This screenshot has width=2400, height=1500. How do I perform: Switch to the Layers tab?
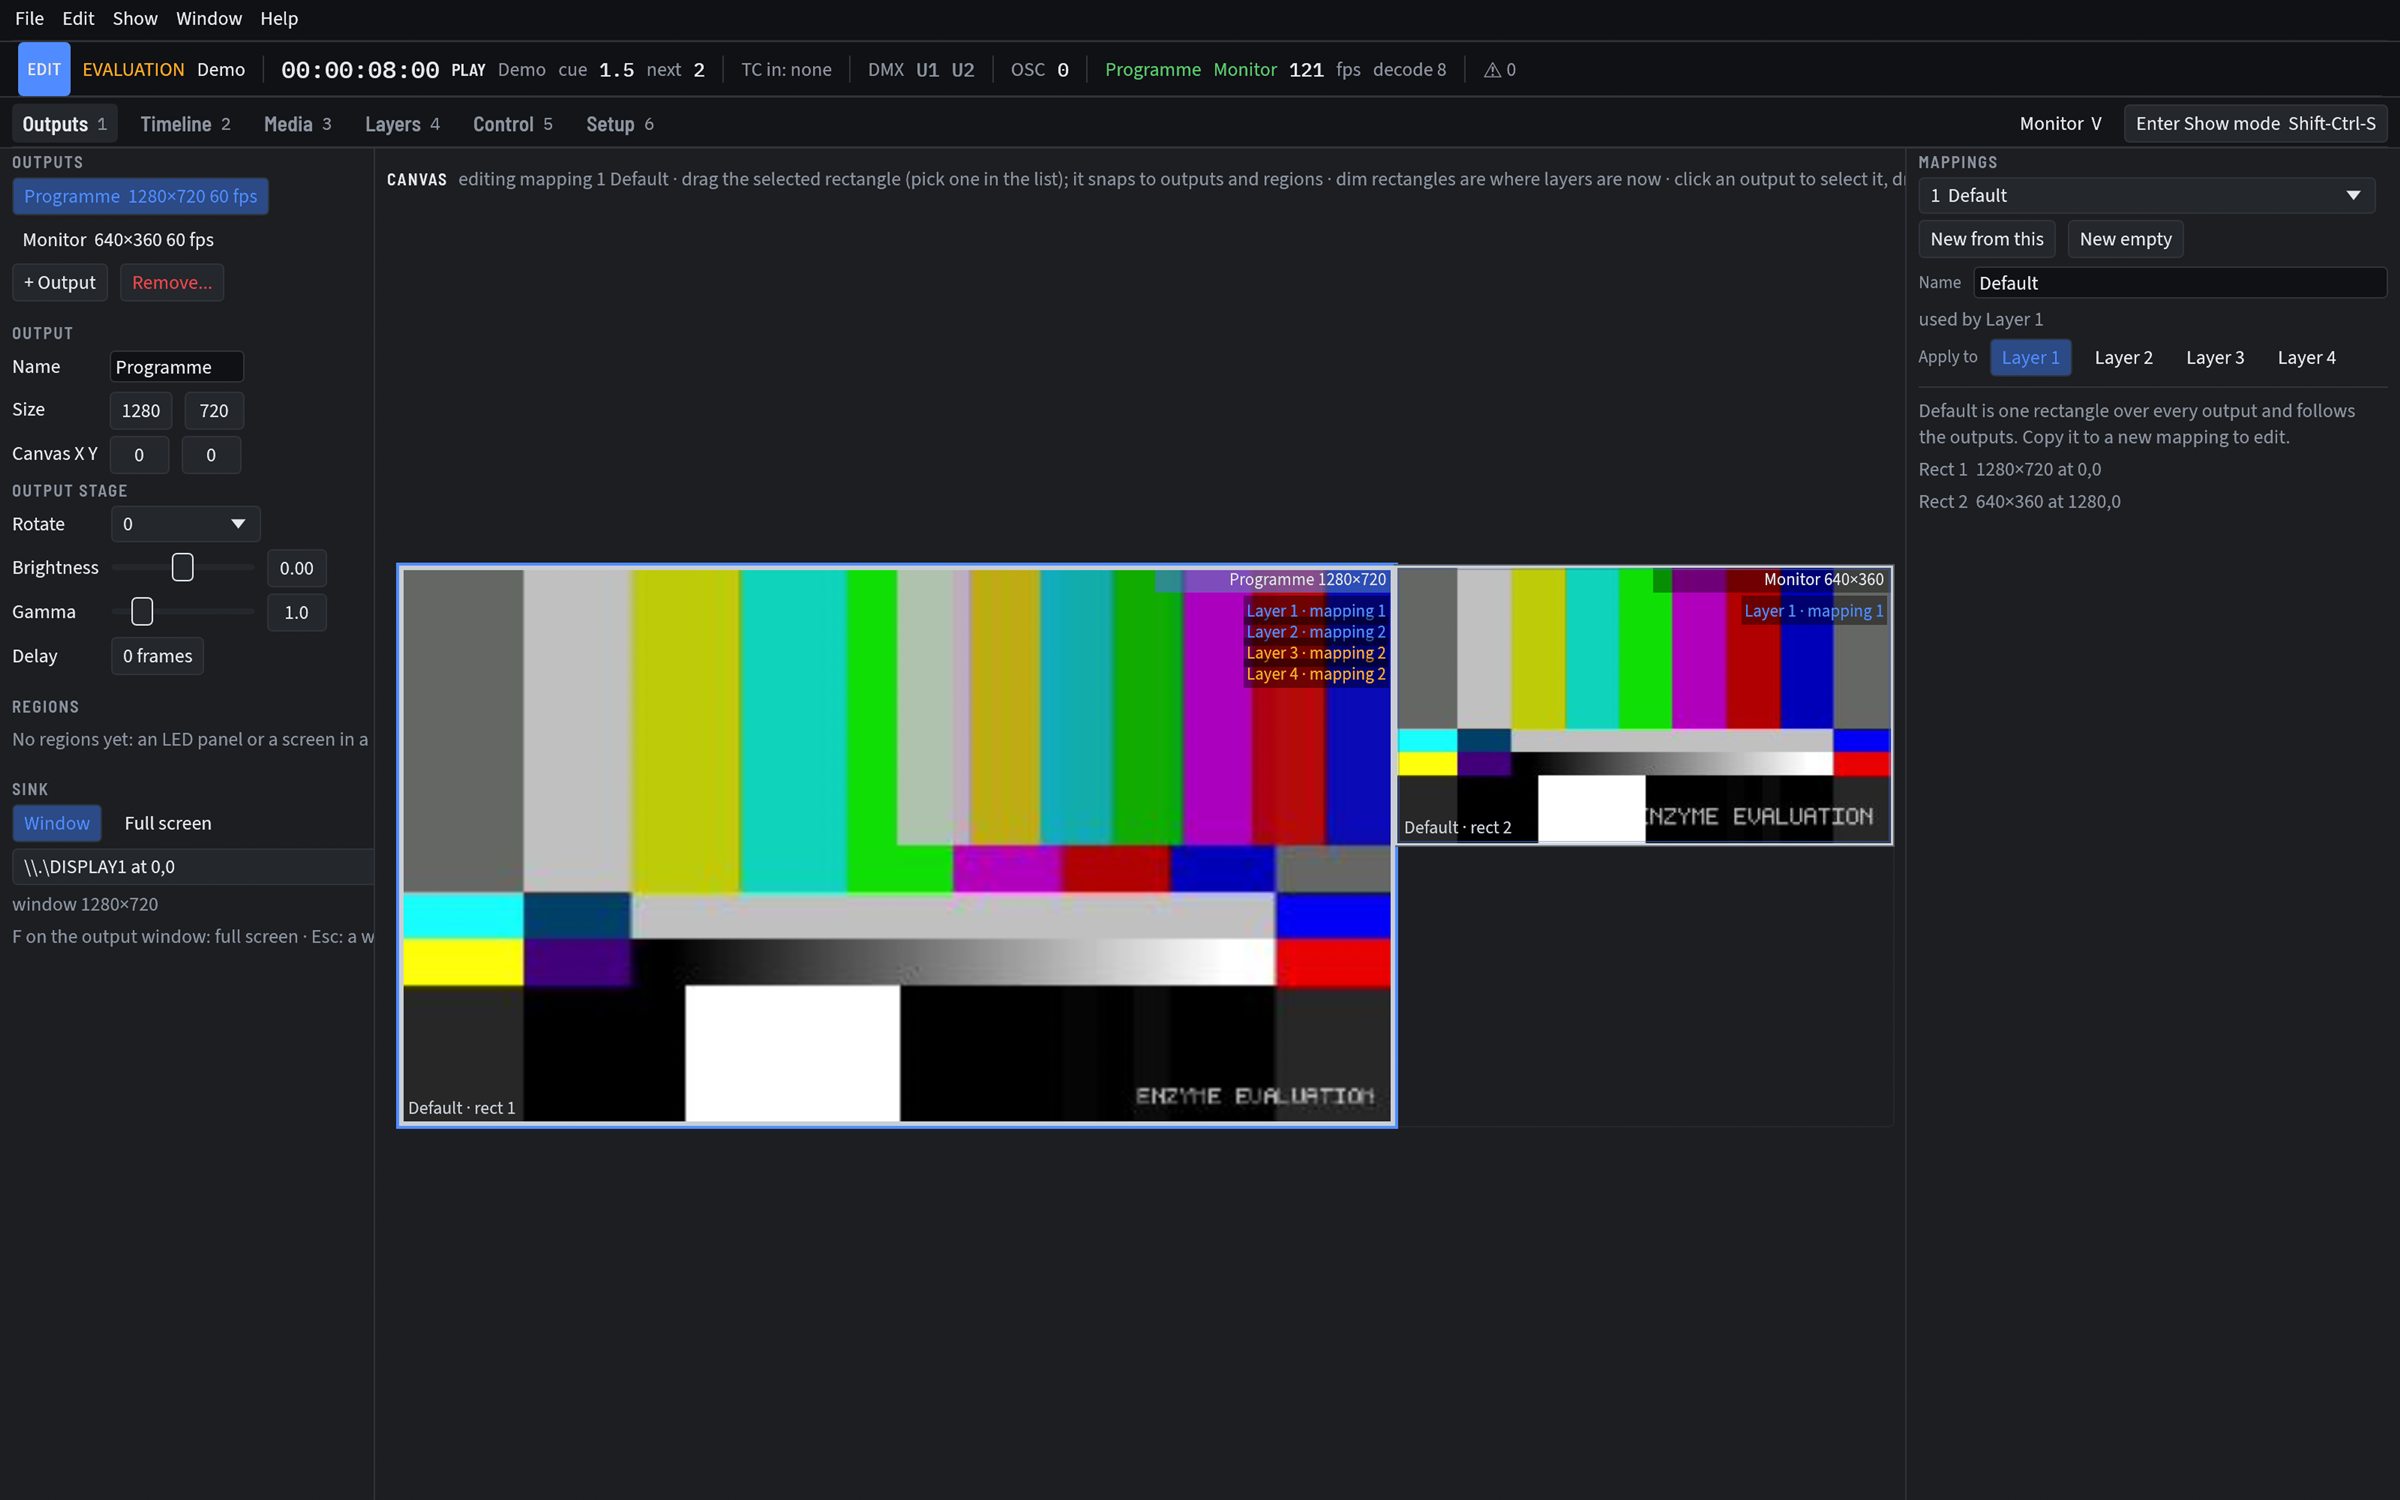coord(402,124)
